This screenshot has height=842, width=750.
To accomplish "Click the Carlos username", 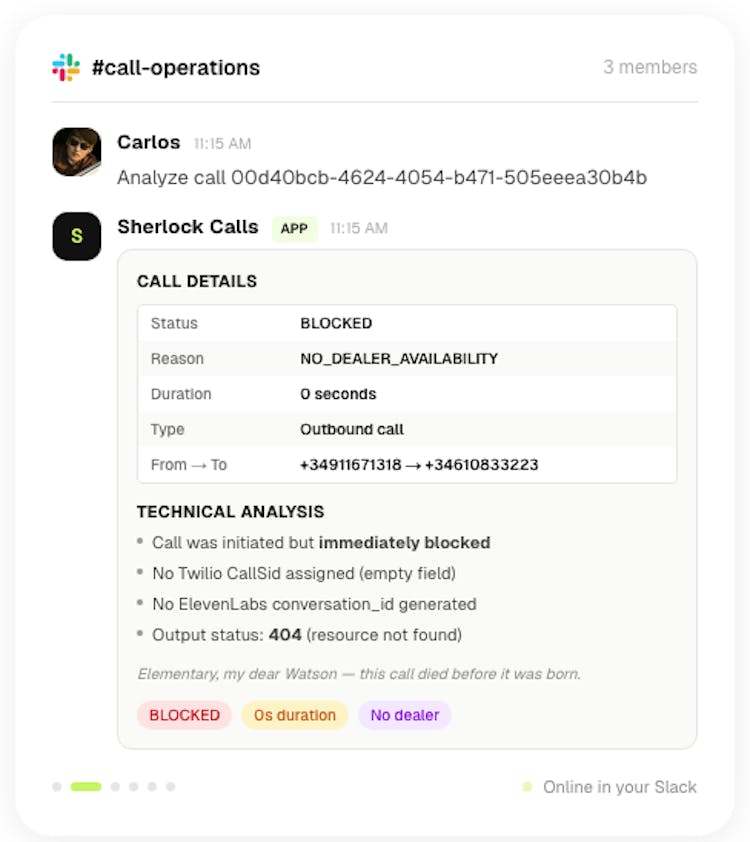I will click(x=149, y=142).
